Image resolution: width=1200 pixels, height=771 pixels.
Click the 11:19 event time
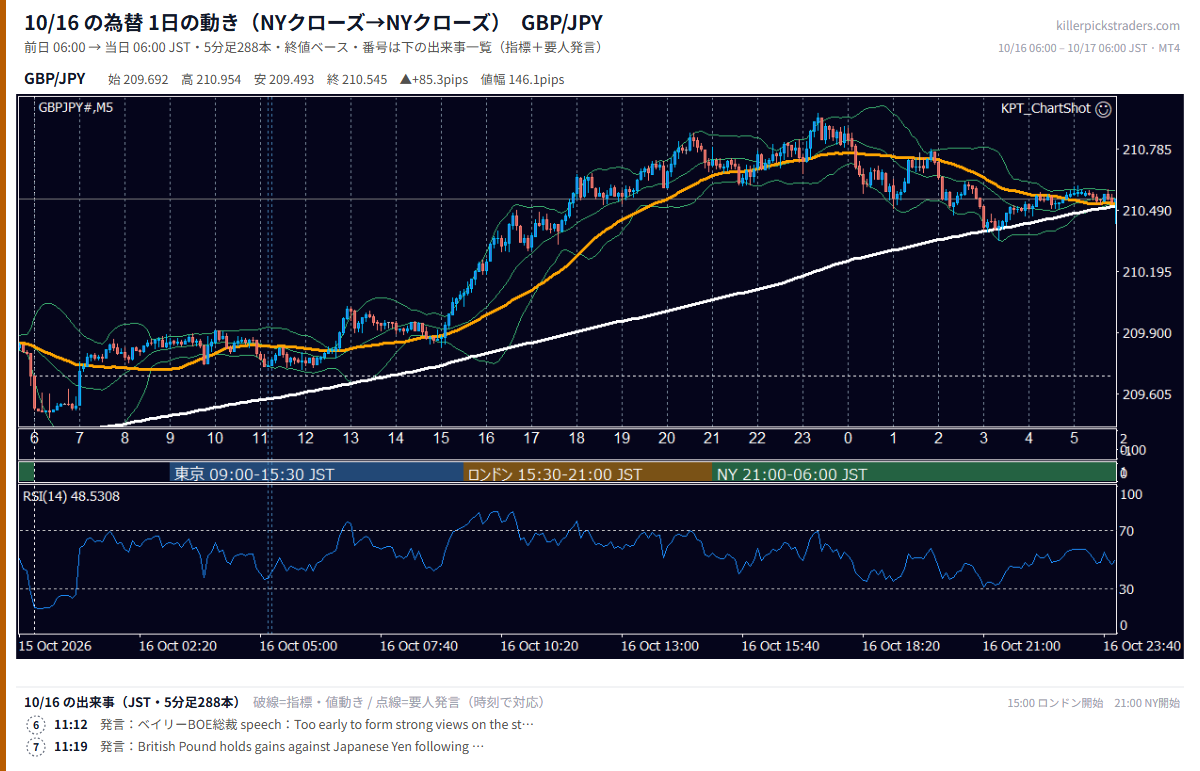click(71, 747)
